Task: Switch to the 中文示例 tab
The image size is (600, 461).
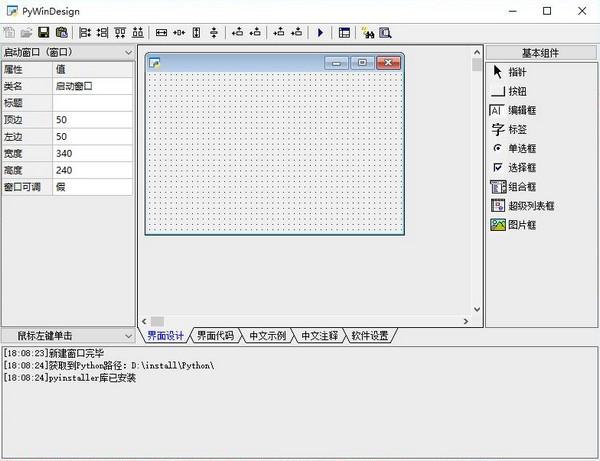Action: coord(268,336)
